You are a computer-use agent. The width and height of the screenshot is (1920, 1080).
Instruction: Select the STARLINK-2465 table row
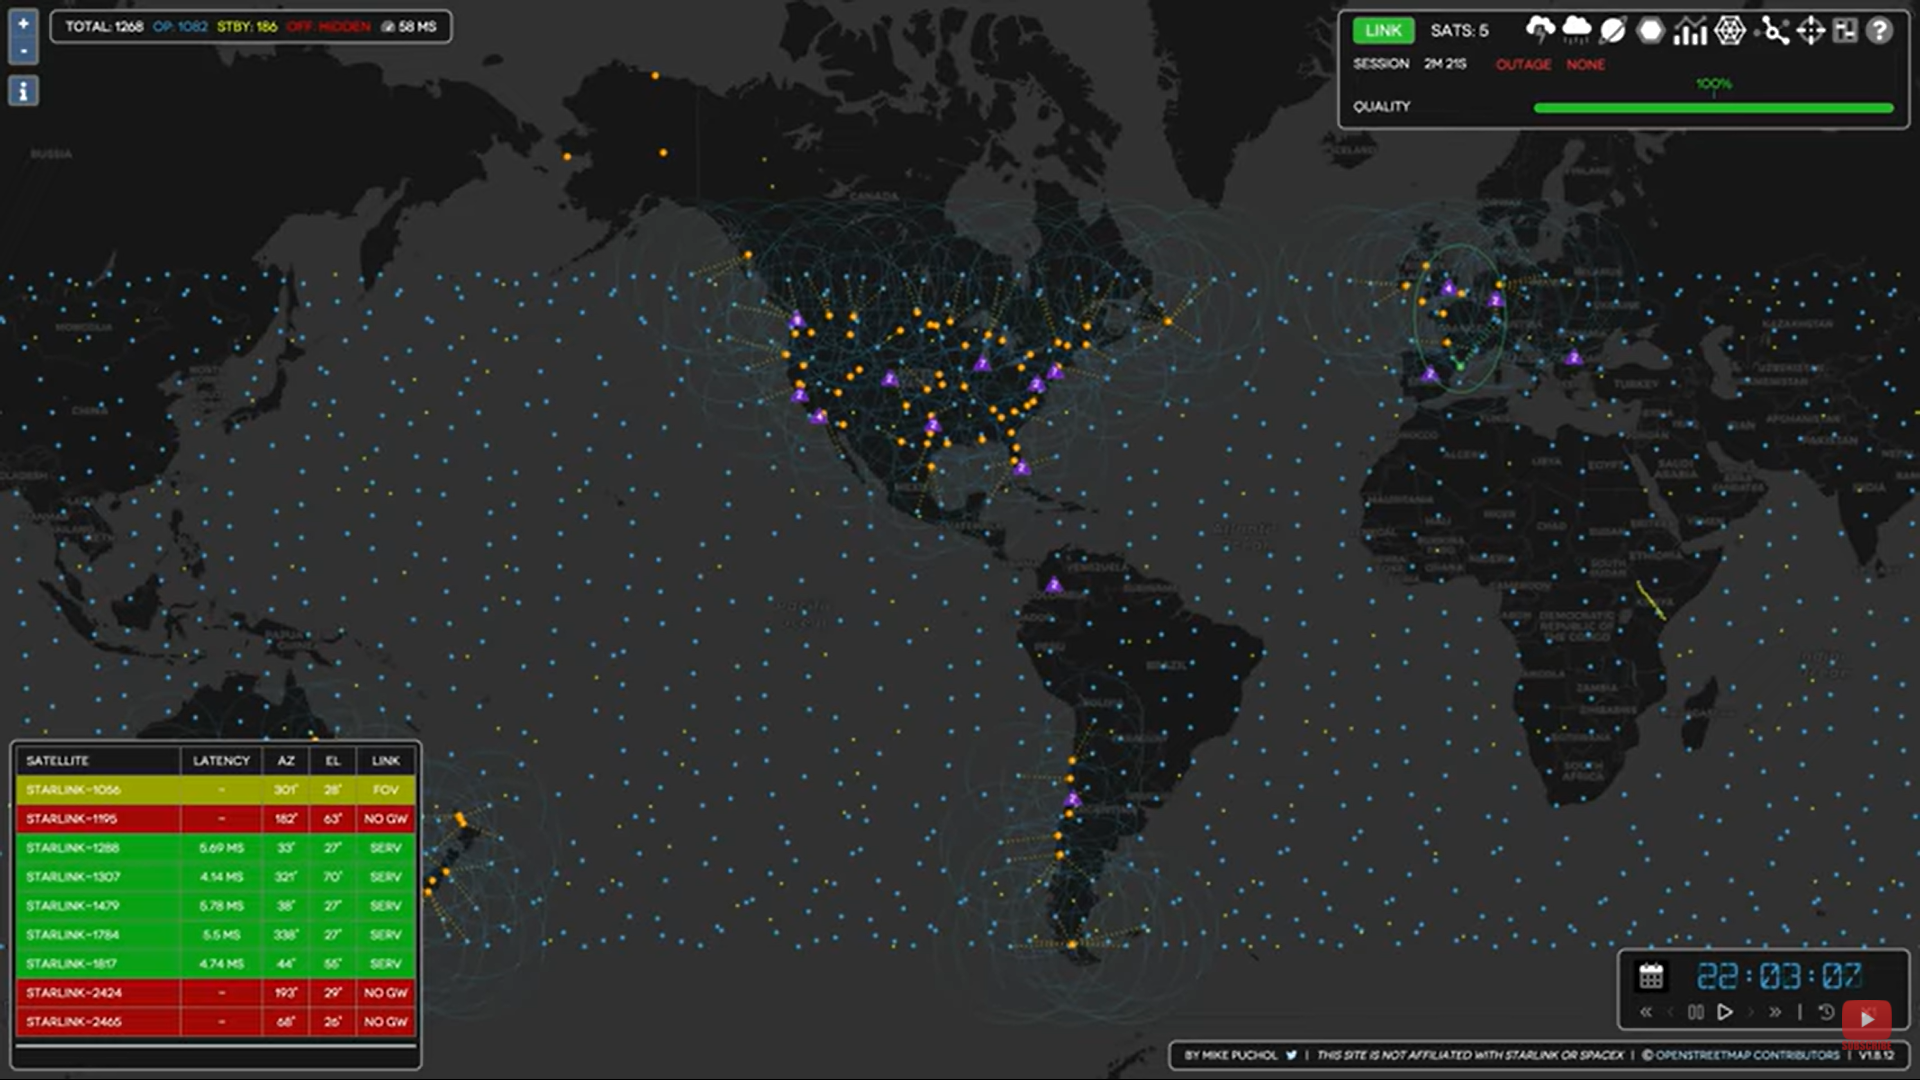point(215,1022)
